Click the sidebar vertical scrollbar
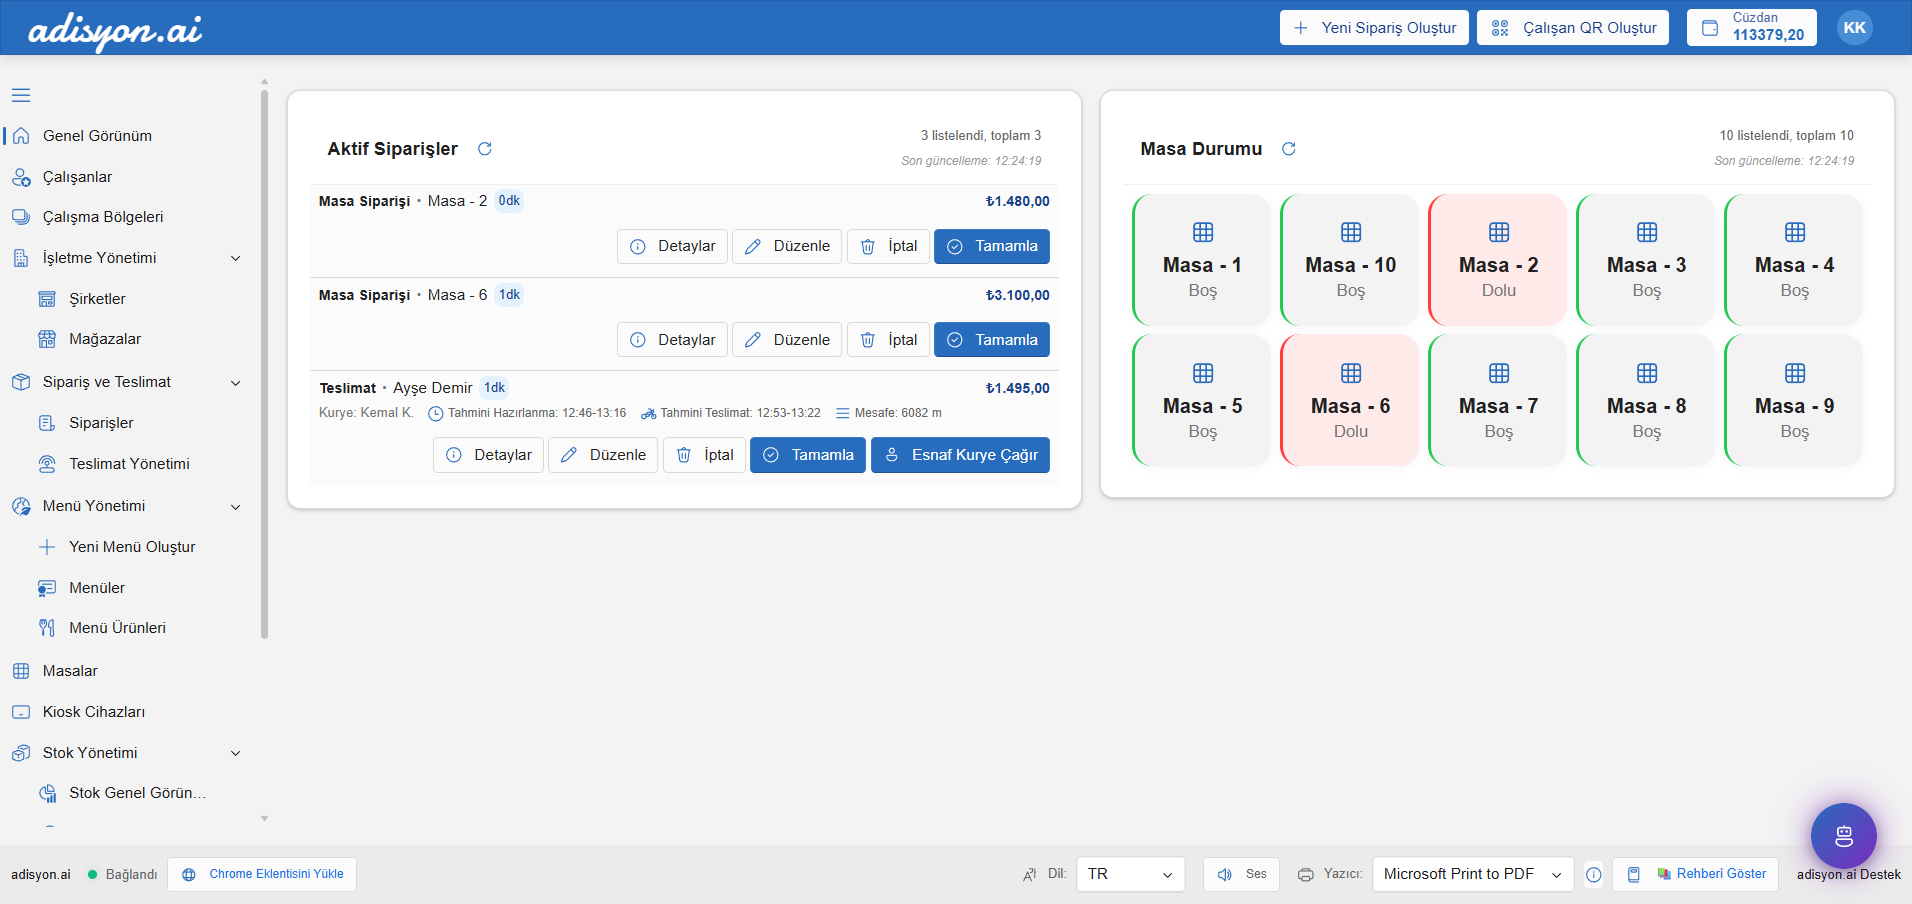Screen dimensions: 1912x904 tap(264, 360)
